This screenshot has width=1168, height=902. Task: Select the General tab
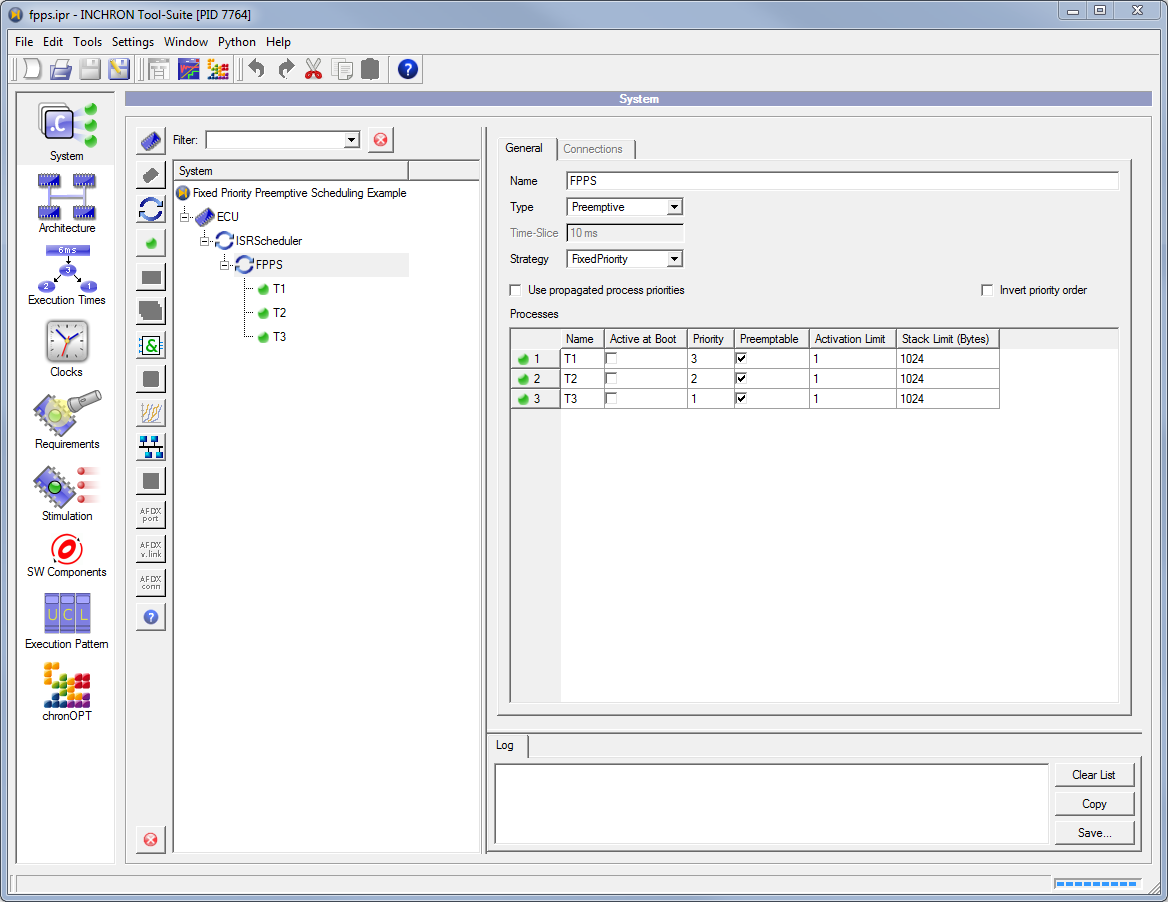click(524, 148)
